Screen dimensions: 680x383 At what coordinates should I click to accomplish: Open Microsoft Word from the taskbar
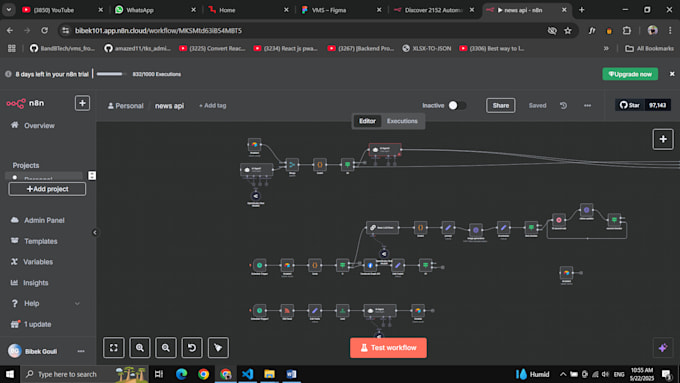click(291, 374)
